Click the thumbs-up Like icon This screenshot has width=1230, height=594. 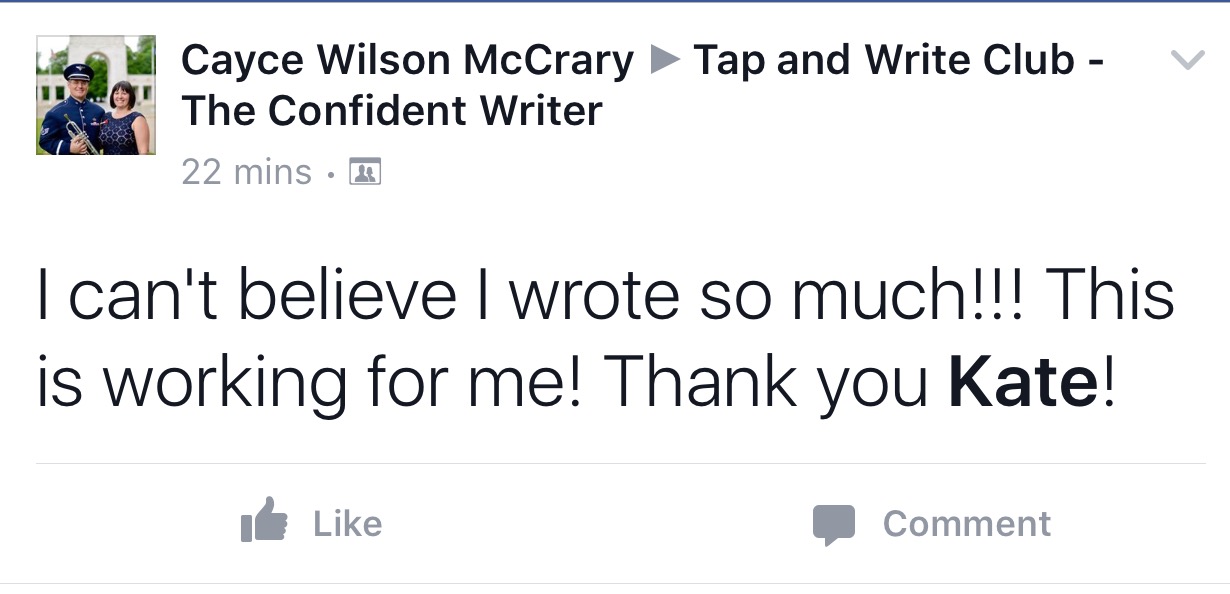coord(264,520)
